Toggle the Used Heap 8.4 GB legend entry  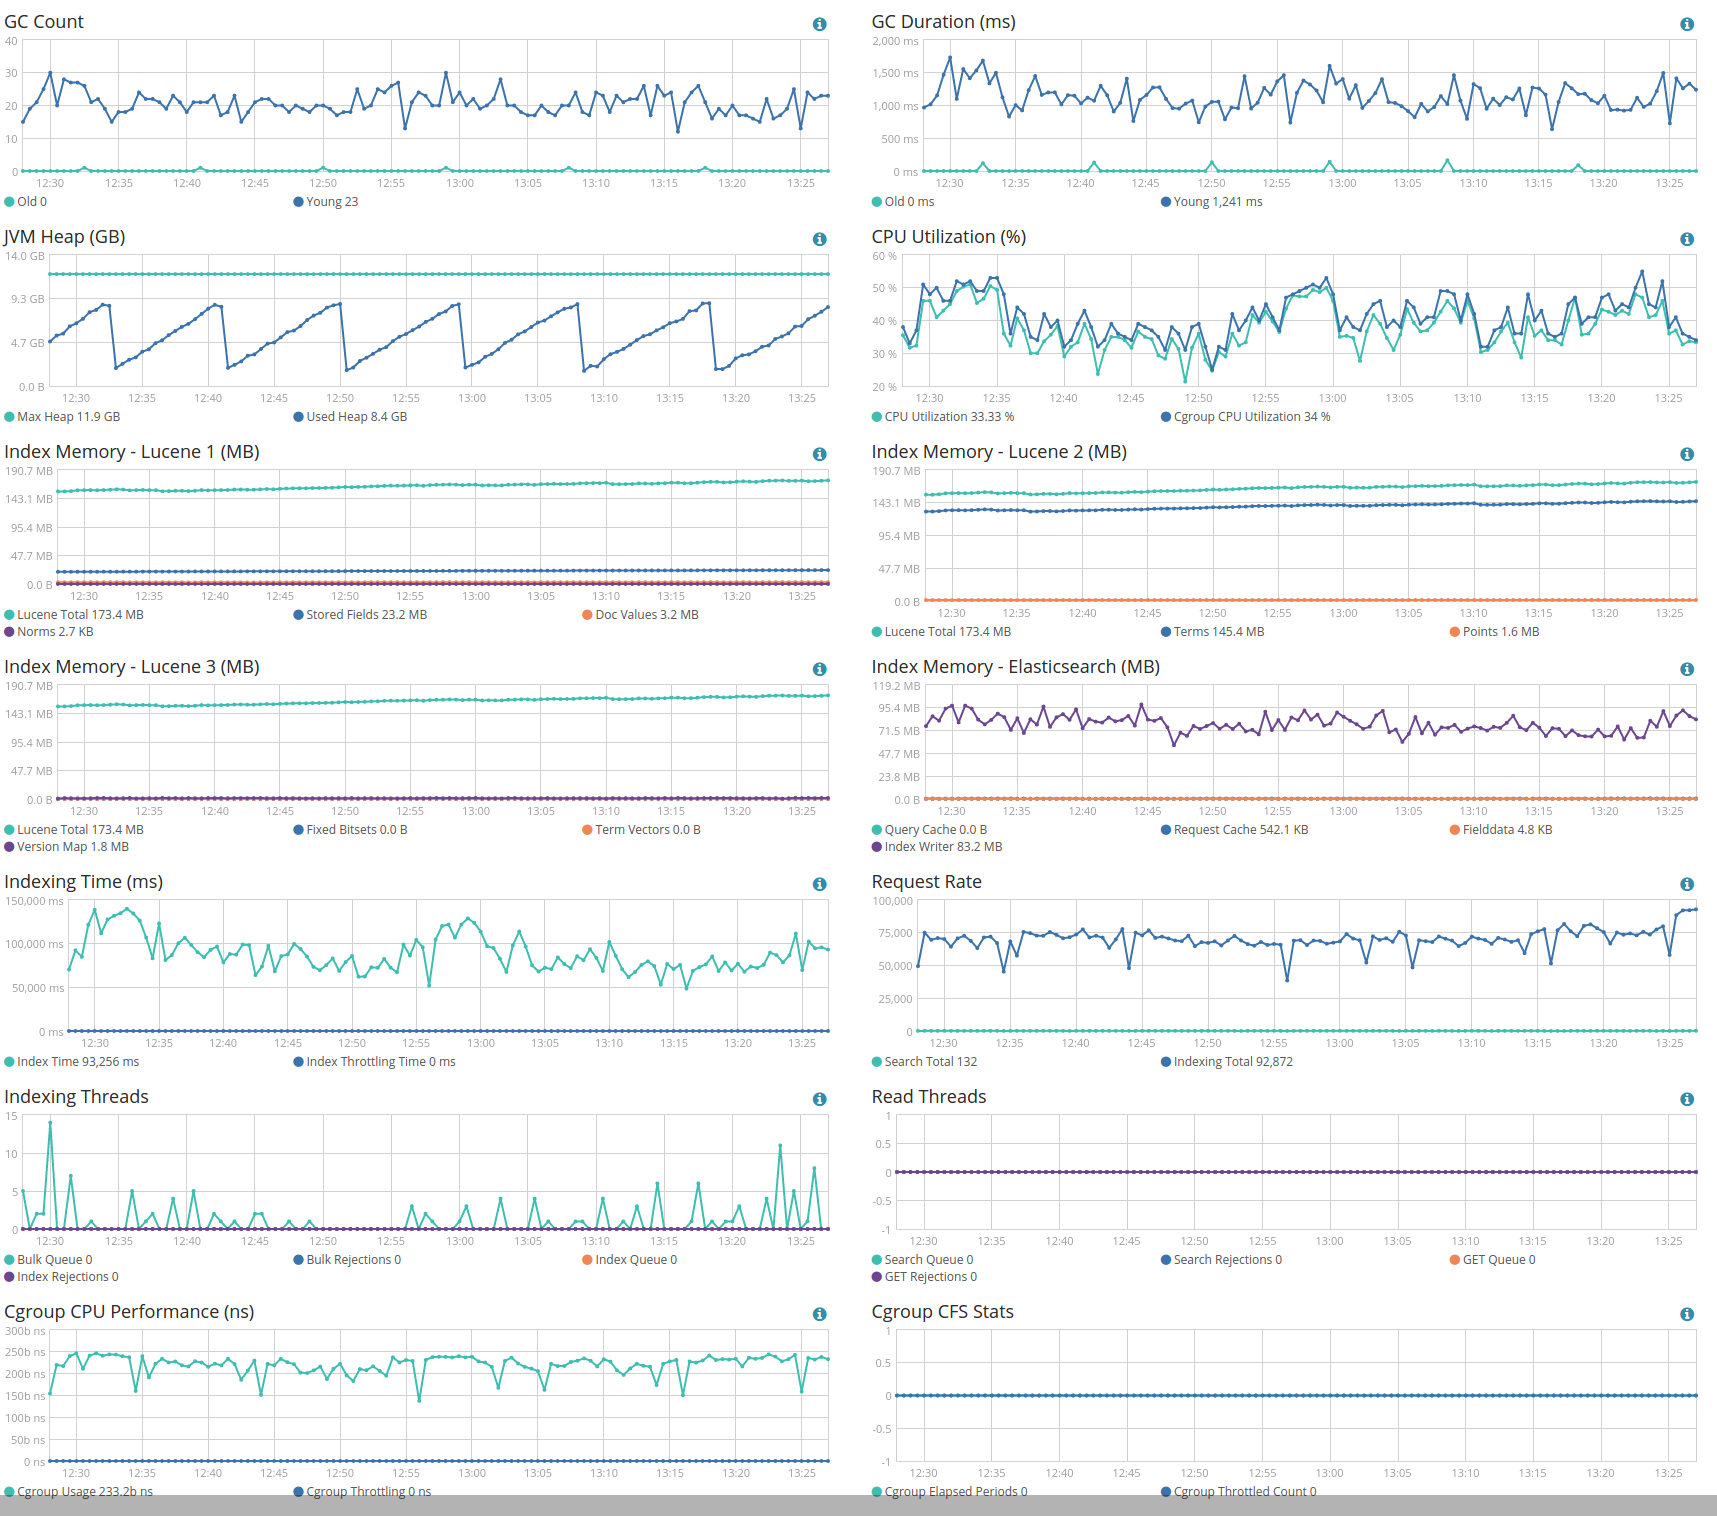[350, 417]
